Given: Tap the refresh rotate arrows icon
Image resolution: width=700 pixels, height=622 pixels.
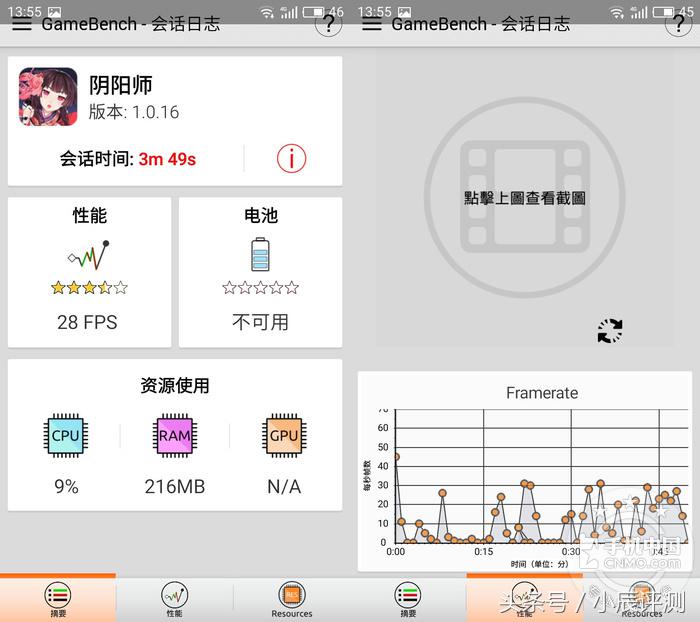Looking at the screenshot, I should (610, 331).
